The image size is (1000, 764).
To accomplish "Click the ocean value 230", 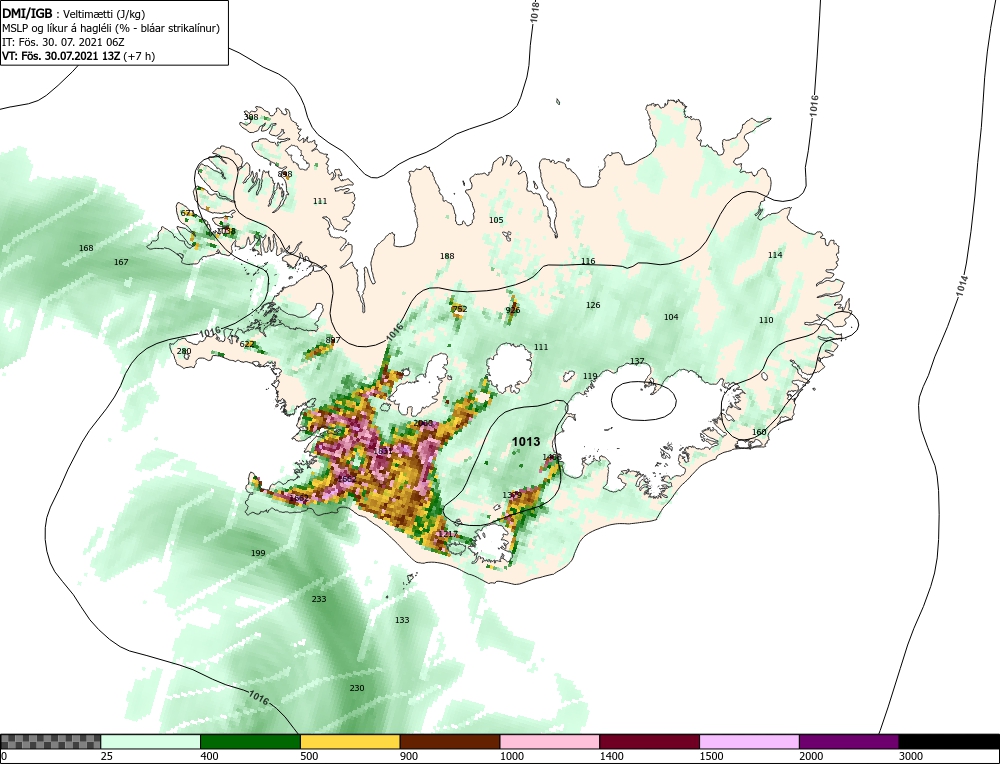I will tap(357, 687).
